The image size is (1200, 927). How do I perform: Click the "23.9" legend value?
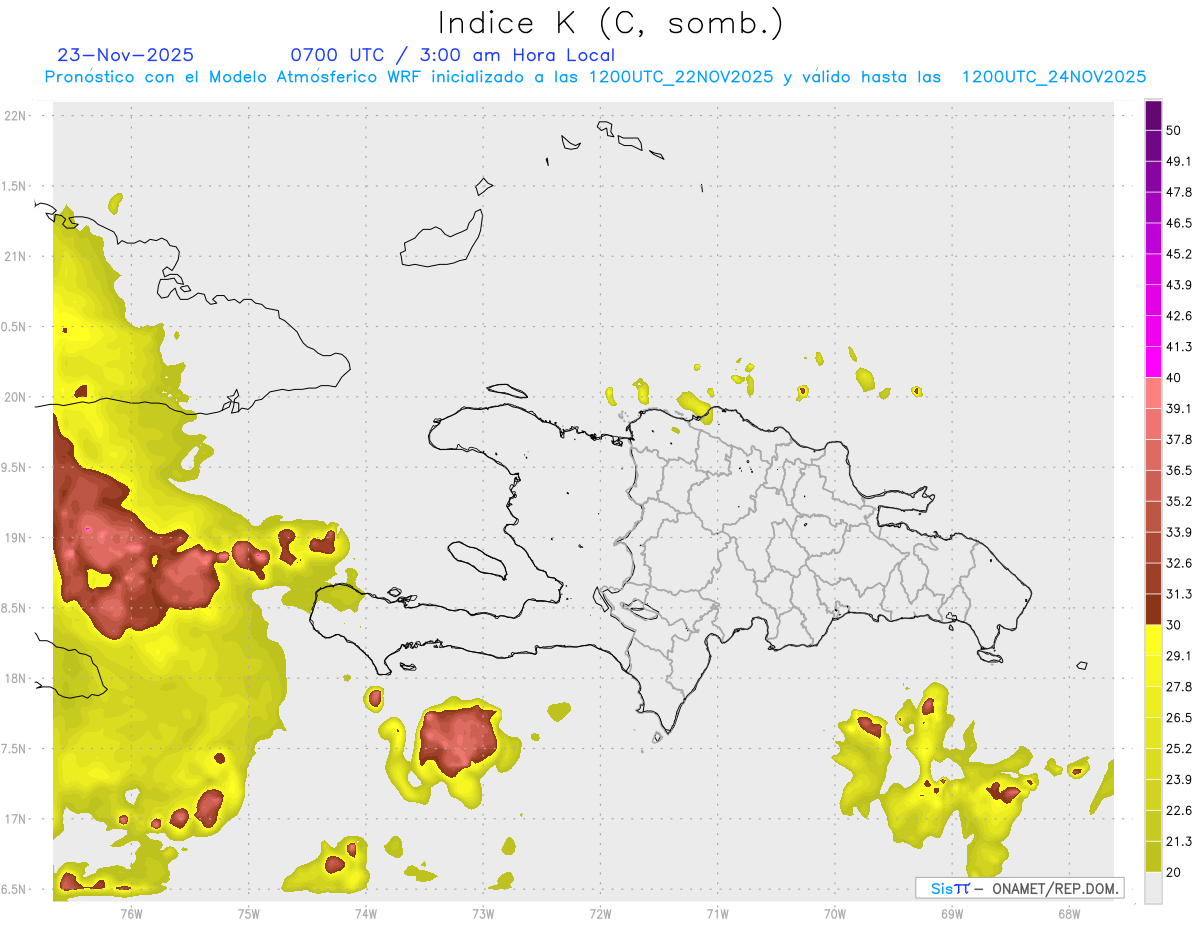pos(1179,780)
